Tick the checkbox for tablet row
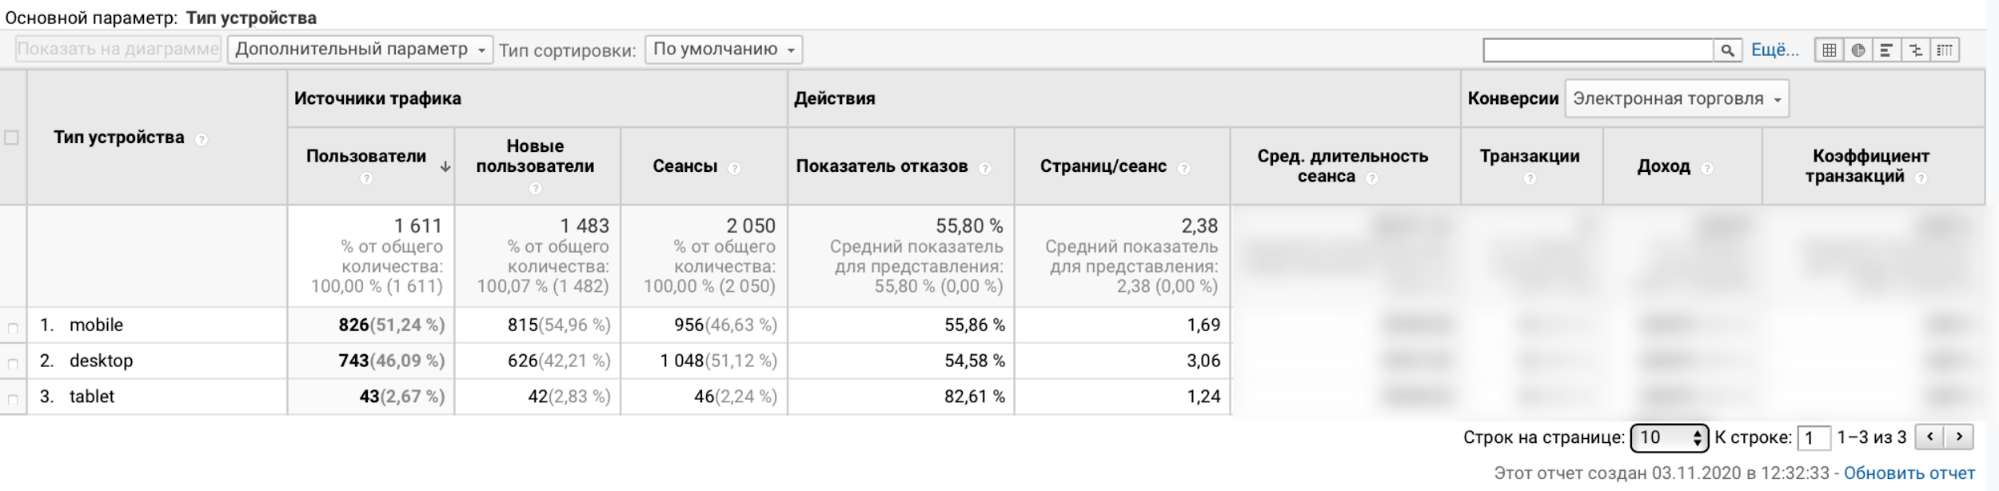Viewport: 1999px width, 491px height. coord(13,400)
